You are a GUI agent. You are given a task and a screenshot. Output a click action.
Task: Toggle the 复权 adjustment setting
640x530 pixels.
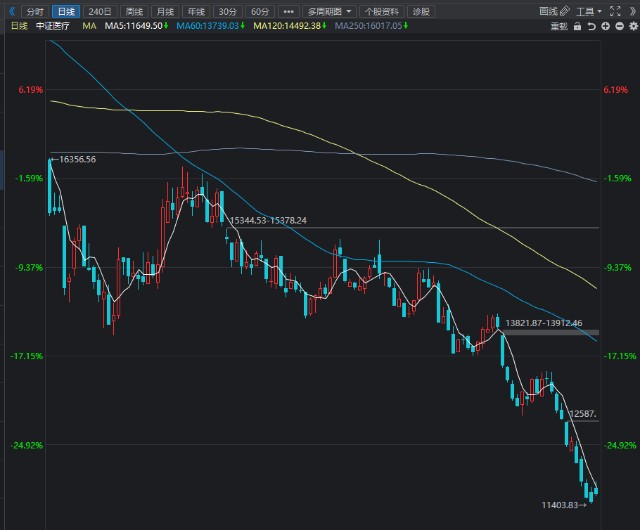tap(559, 27)
